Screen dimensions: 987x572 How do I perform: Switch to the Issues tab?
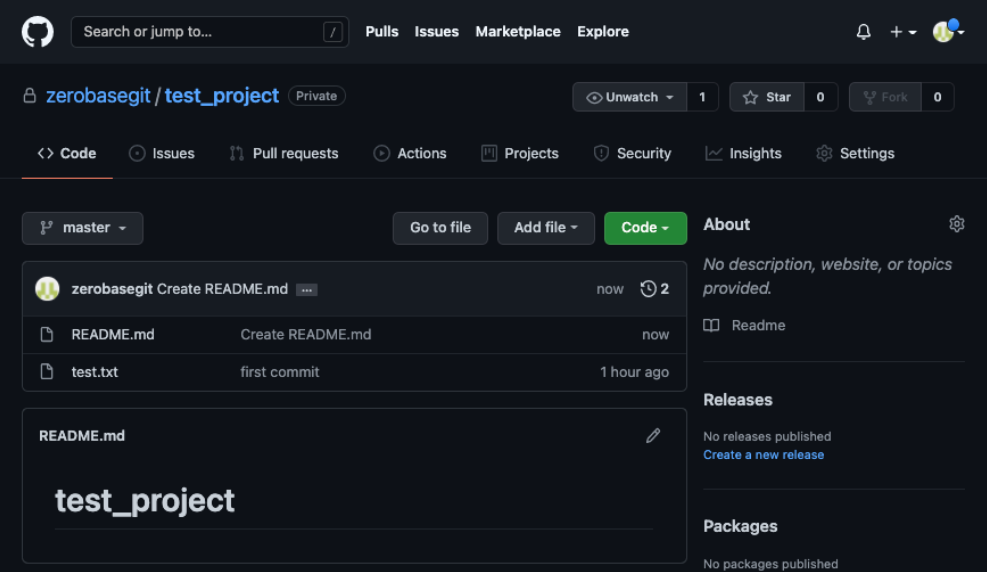coord(162,153)
